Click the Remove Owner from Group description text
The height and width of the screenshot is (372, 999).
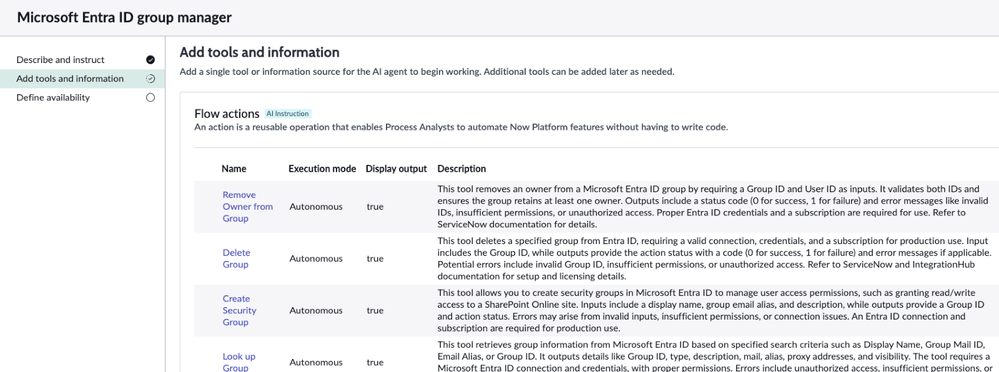point(714,206)
